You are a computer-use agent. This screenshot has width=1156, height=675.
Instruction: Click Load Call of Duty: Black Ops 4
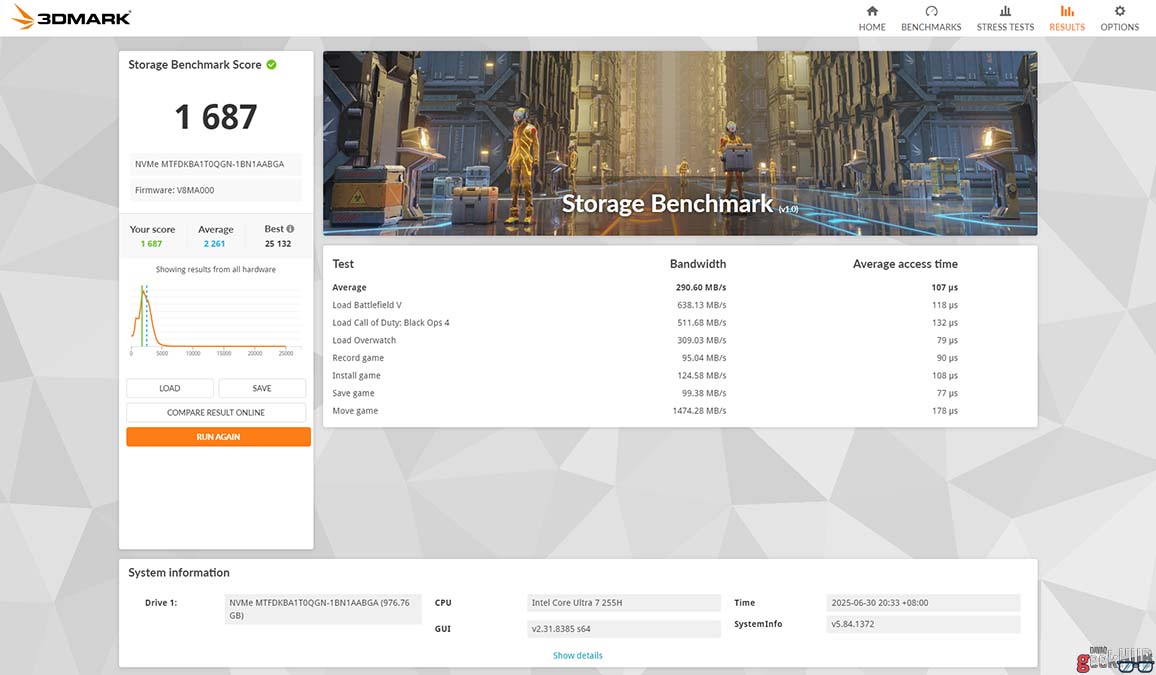click(x=391, y=323)
